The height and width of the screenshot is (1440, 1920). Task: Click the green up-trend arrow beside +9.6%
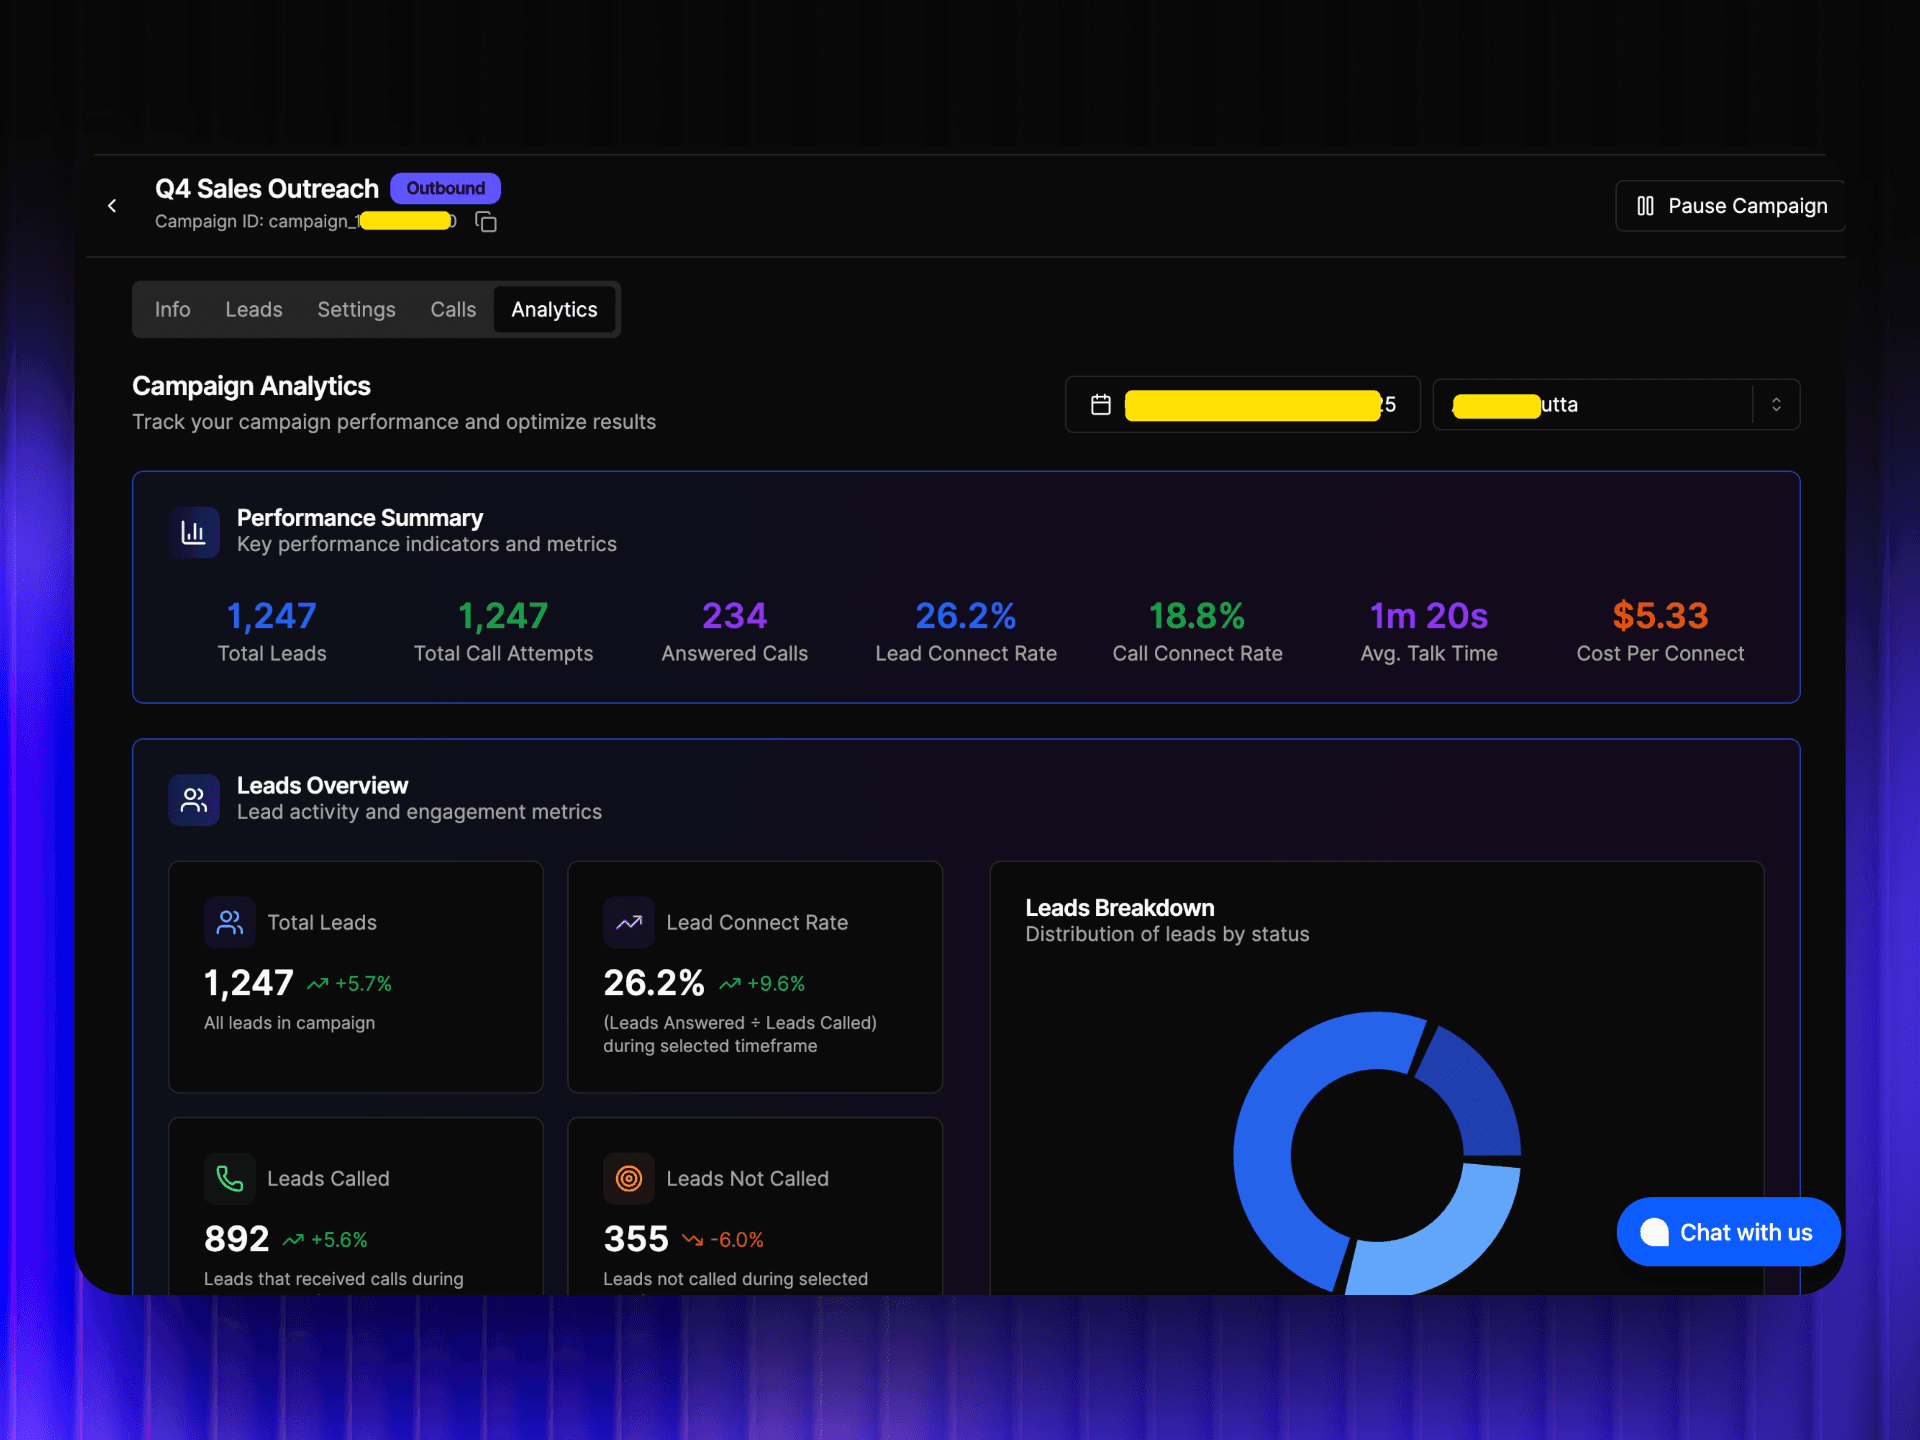click(730, 984)
